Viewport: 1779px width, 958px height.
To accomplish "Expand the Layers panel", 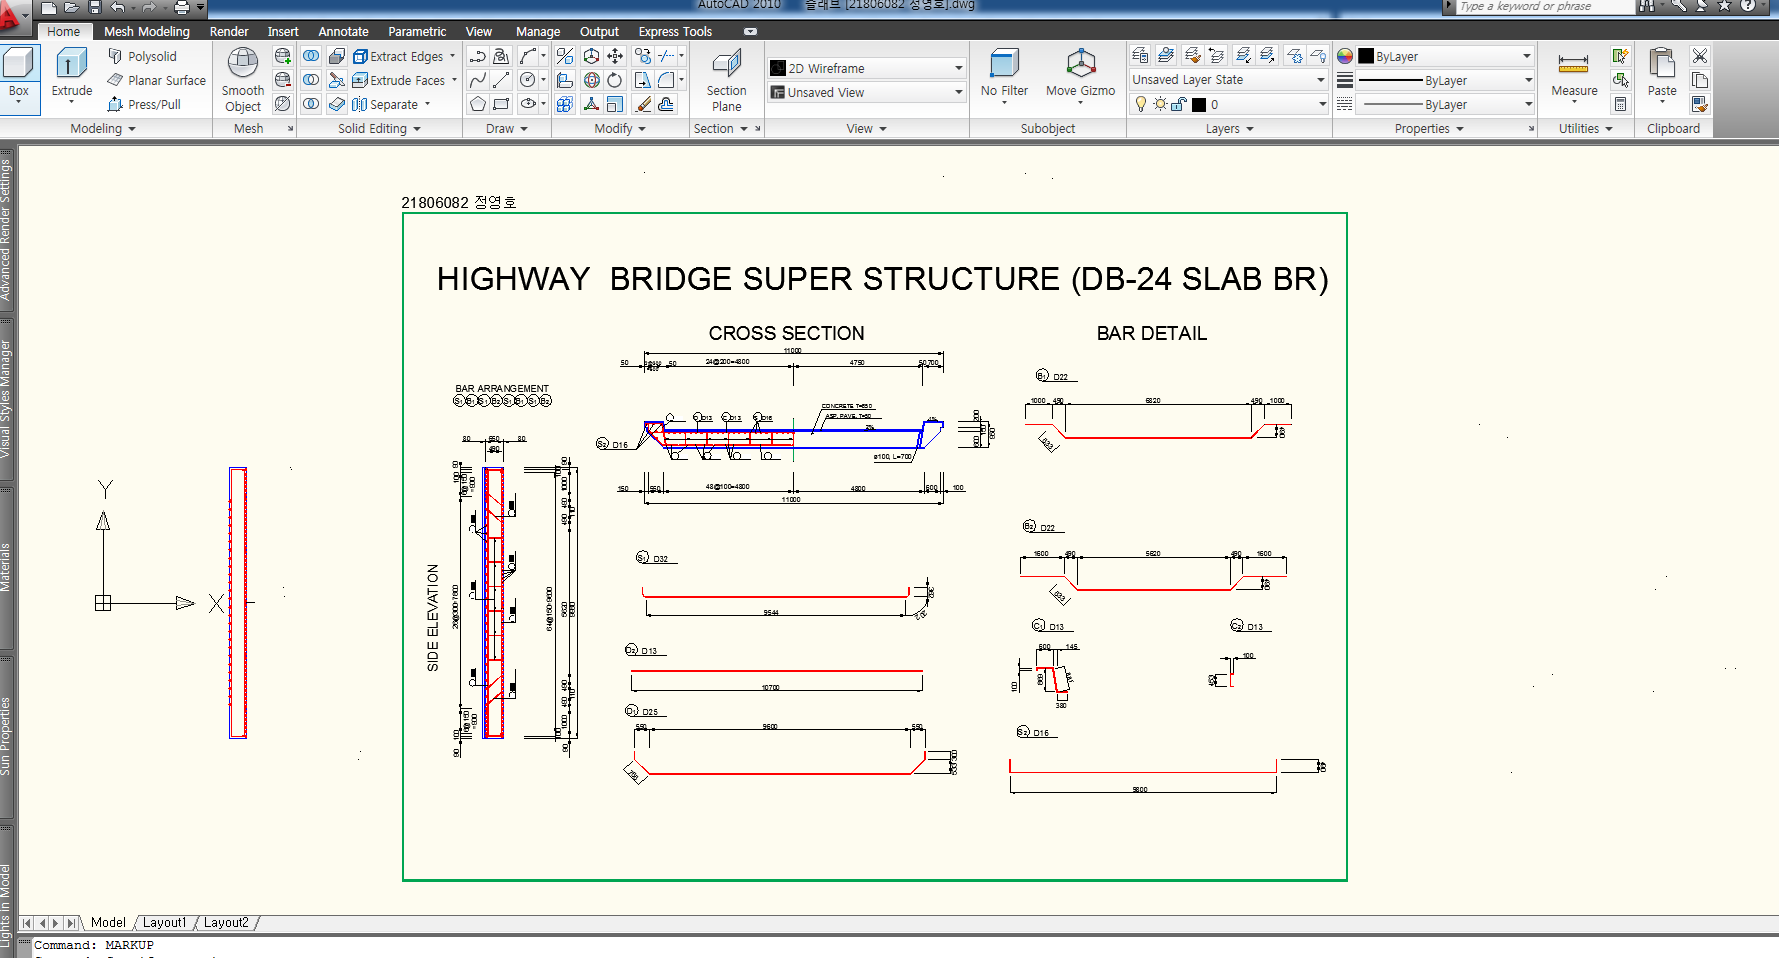I will (1229, 128).
